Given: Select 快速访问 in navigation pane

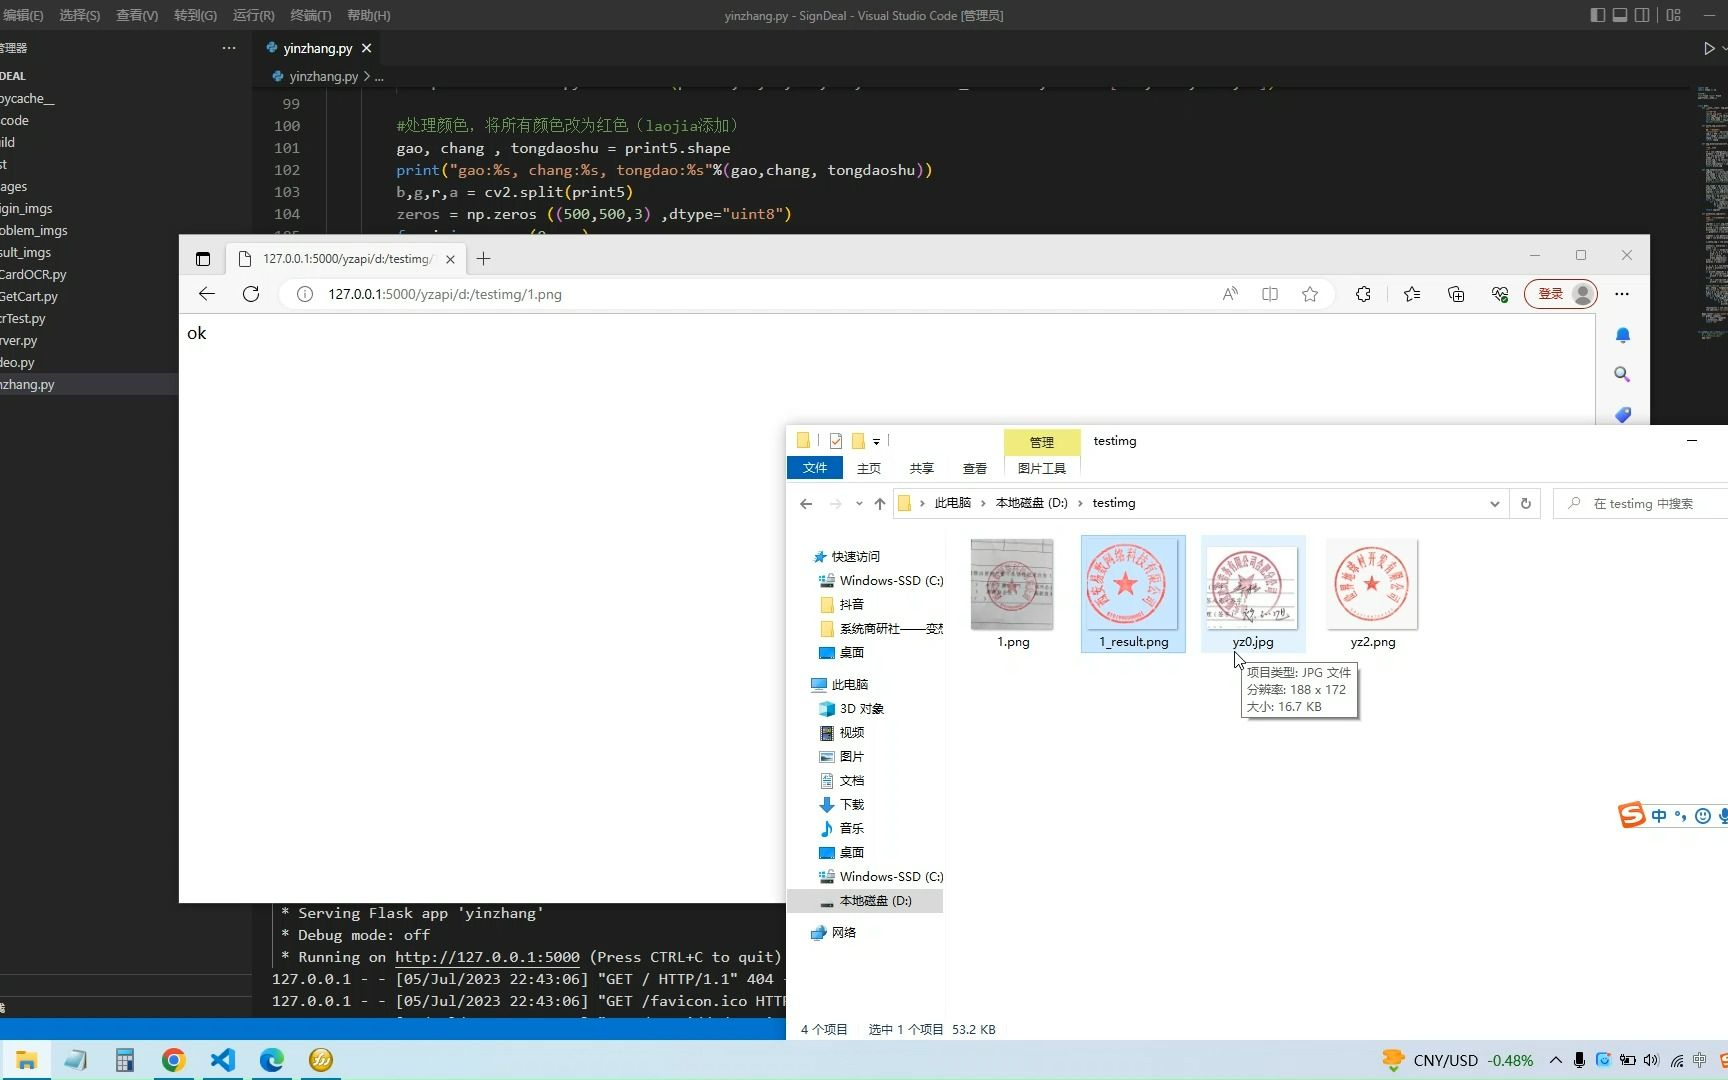Looking at the screenshot, I should click(x=855, y=557).
